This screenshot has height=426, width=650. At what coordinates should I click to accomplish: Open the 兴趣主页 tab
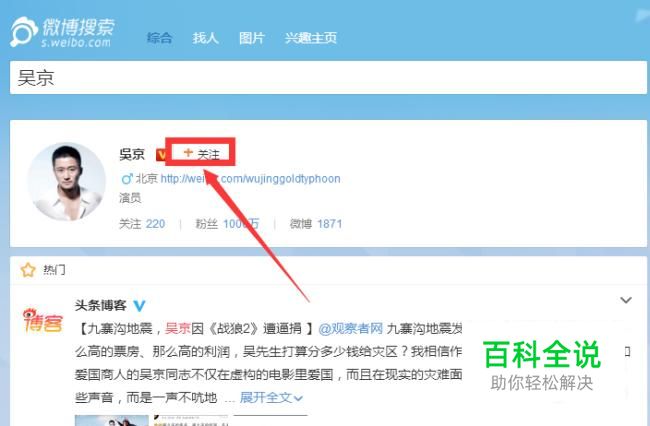pyautogui.click(x=310, y=38)
